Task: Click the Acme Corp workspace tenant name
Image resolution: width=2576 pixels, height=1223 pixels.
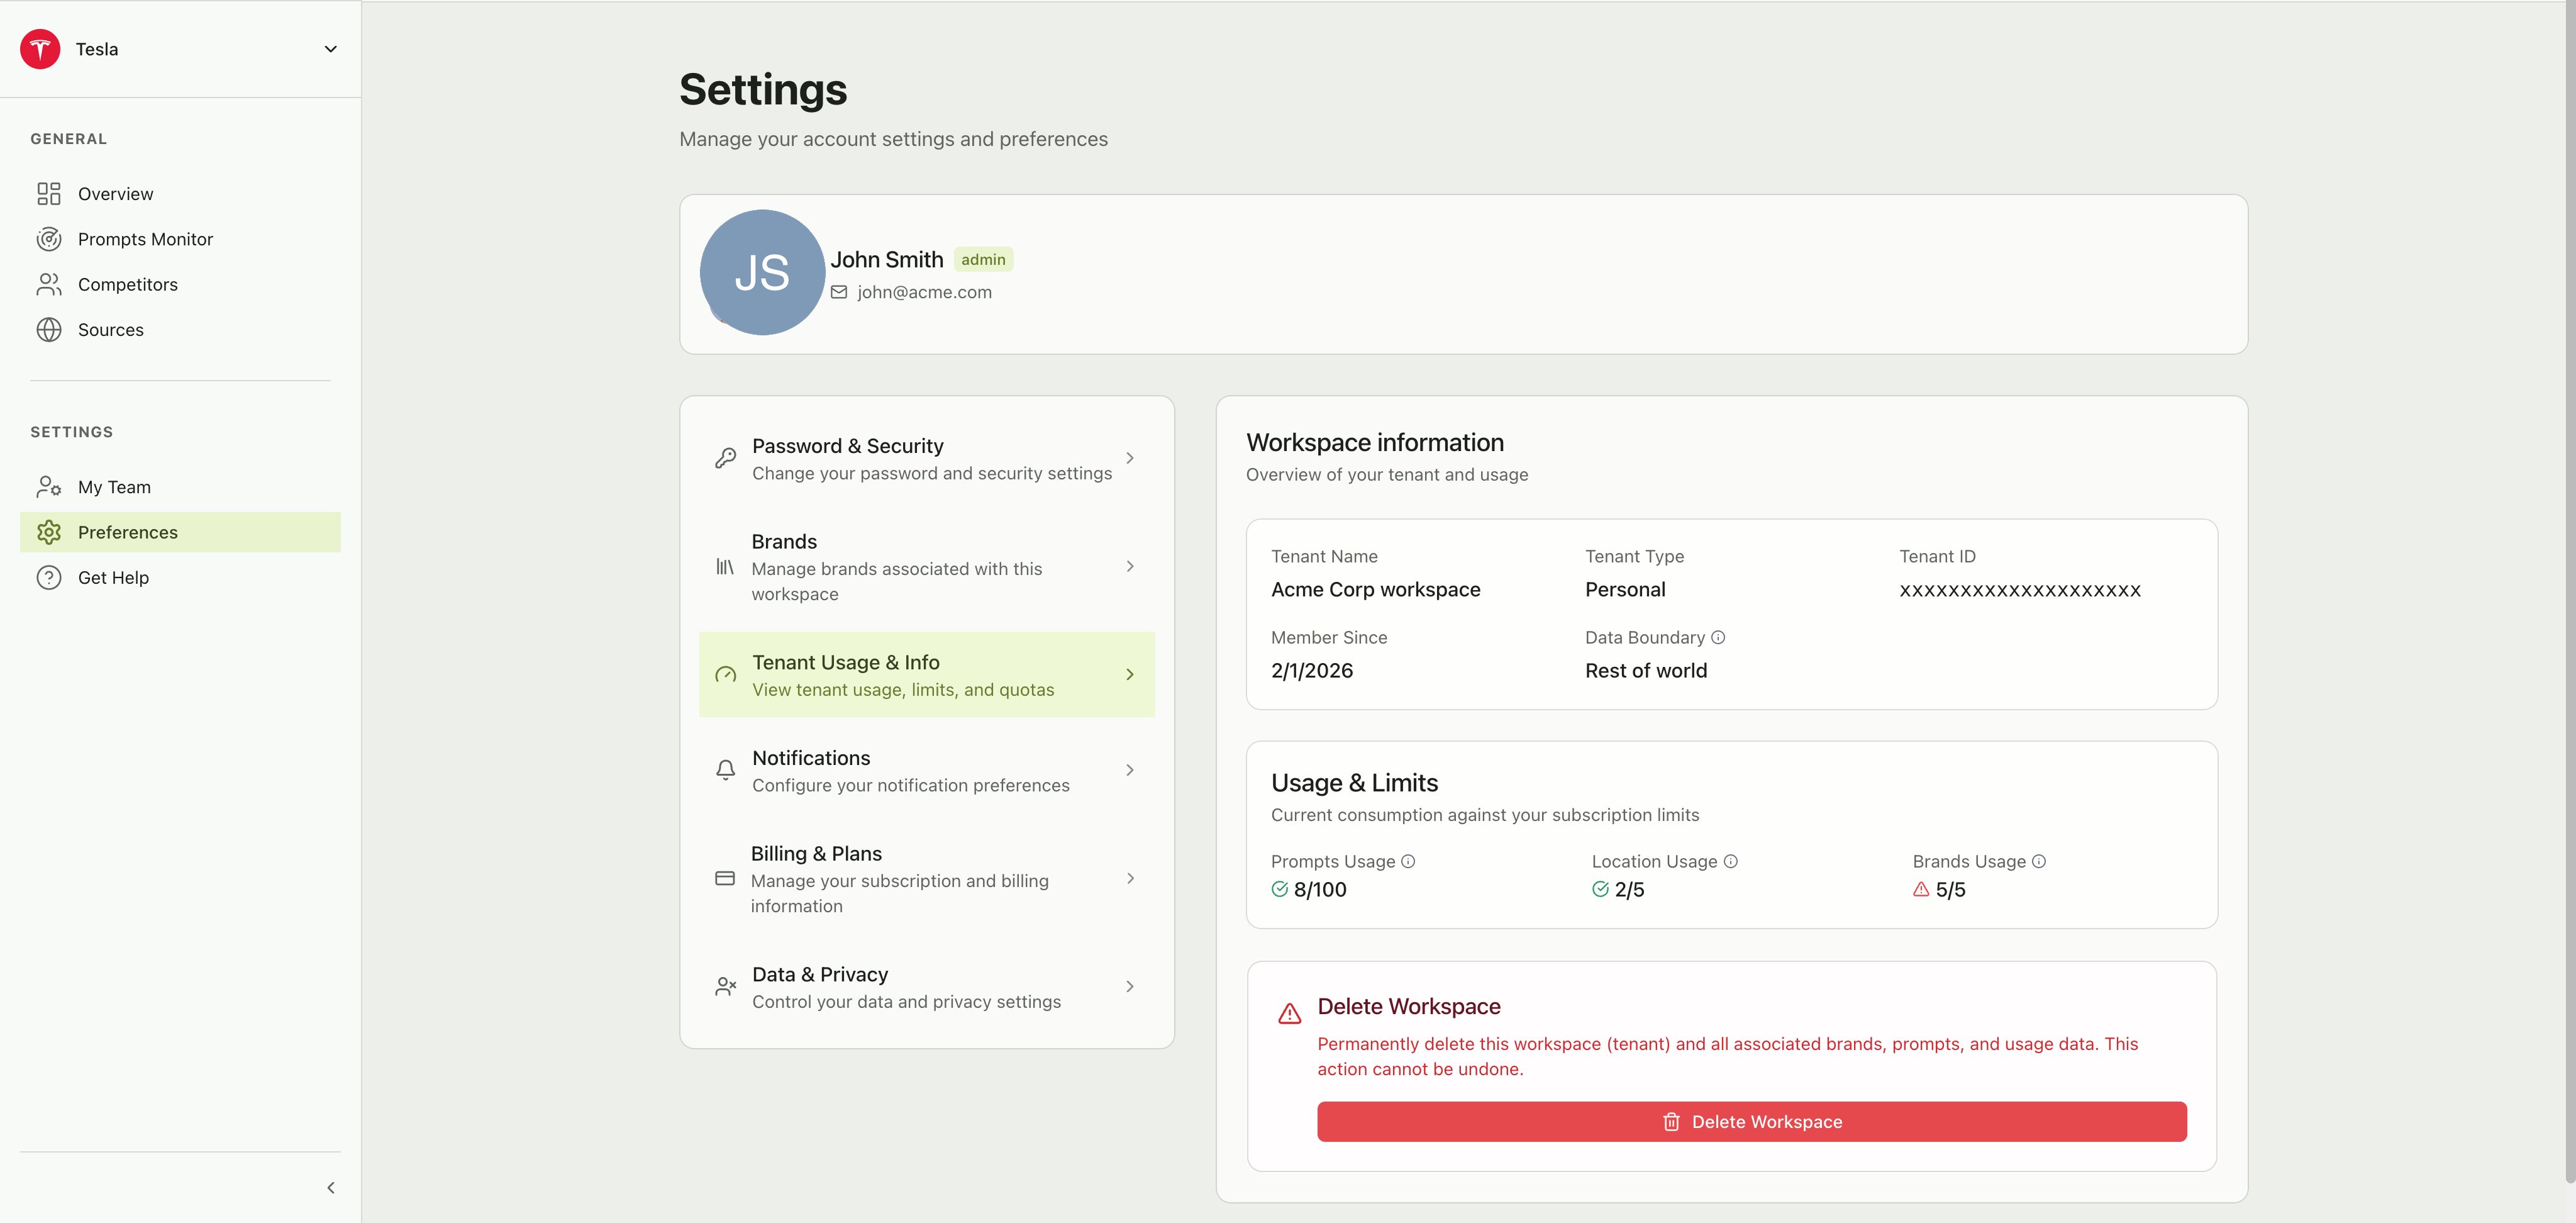Action: [1376, 590]
